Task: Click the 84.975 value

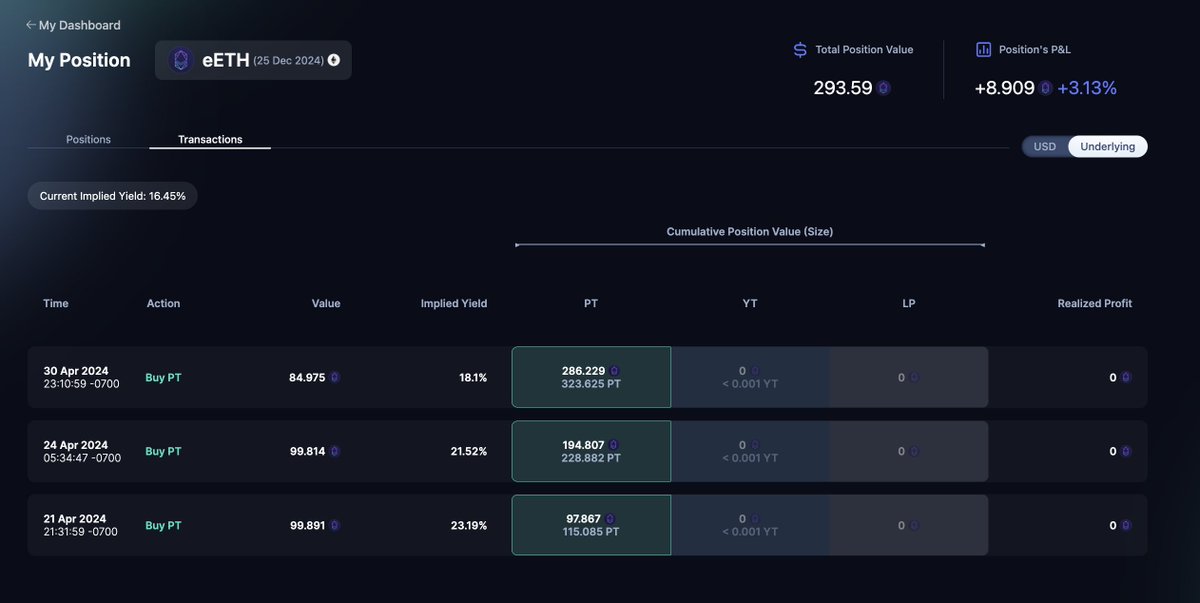Action: (307, 377)
